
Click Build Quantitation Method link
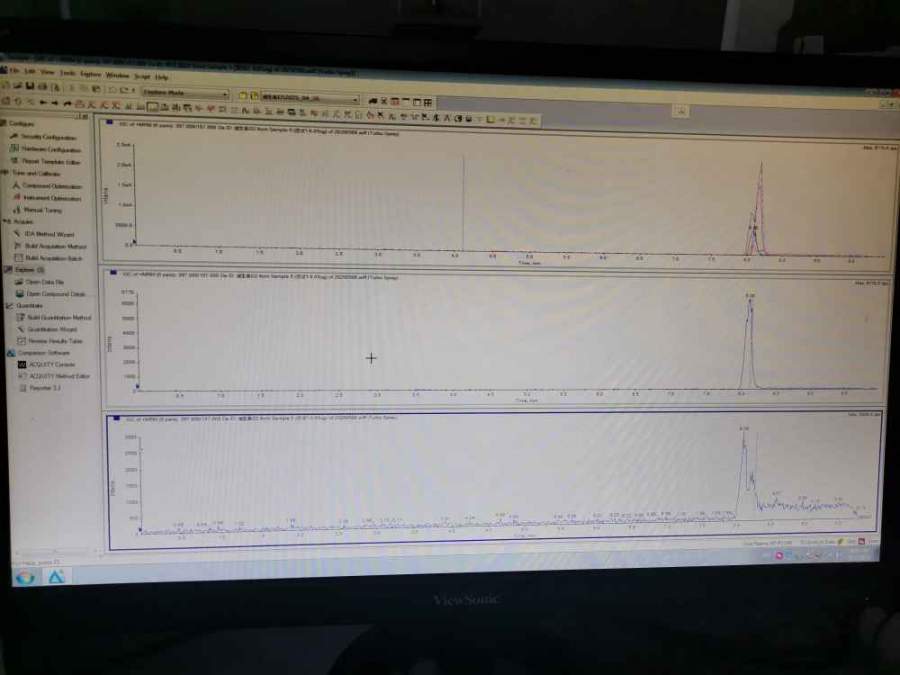[x=58, y=318]
